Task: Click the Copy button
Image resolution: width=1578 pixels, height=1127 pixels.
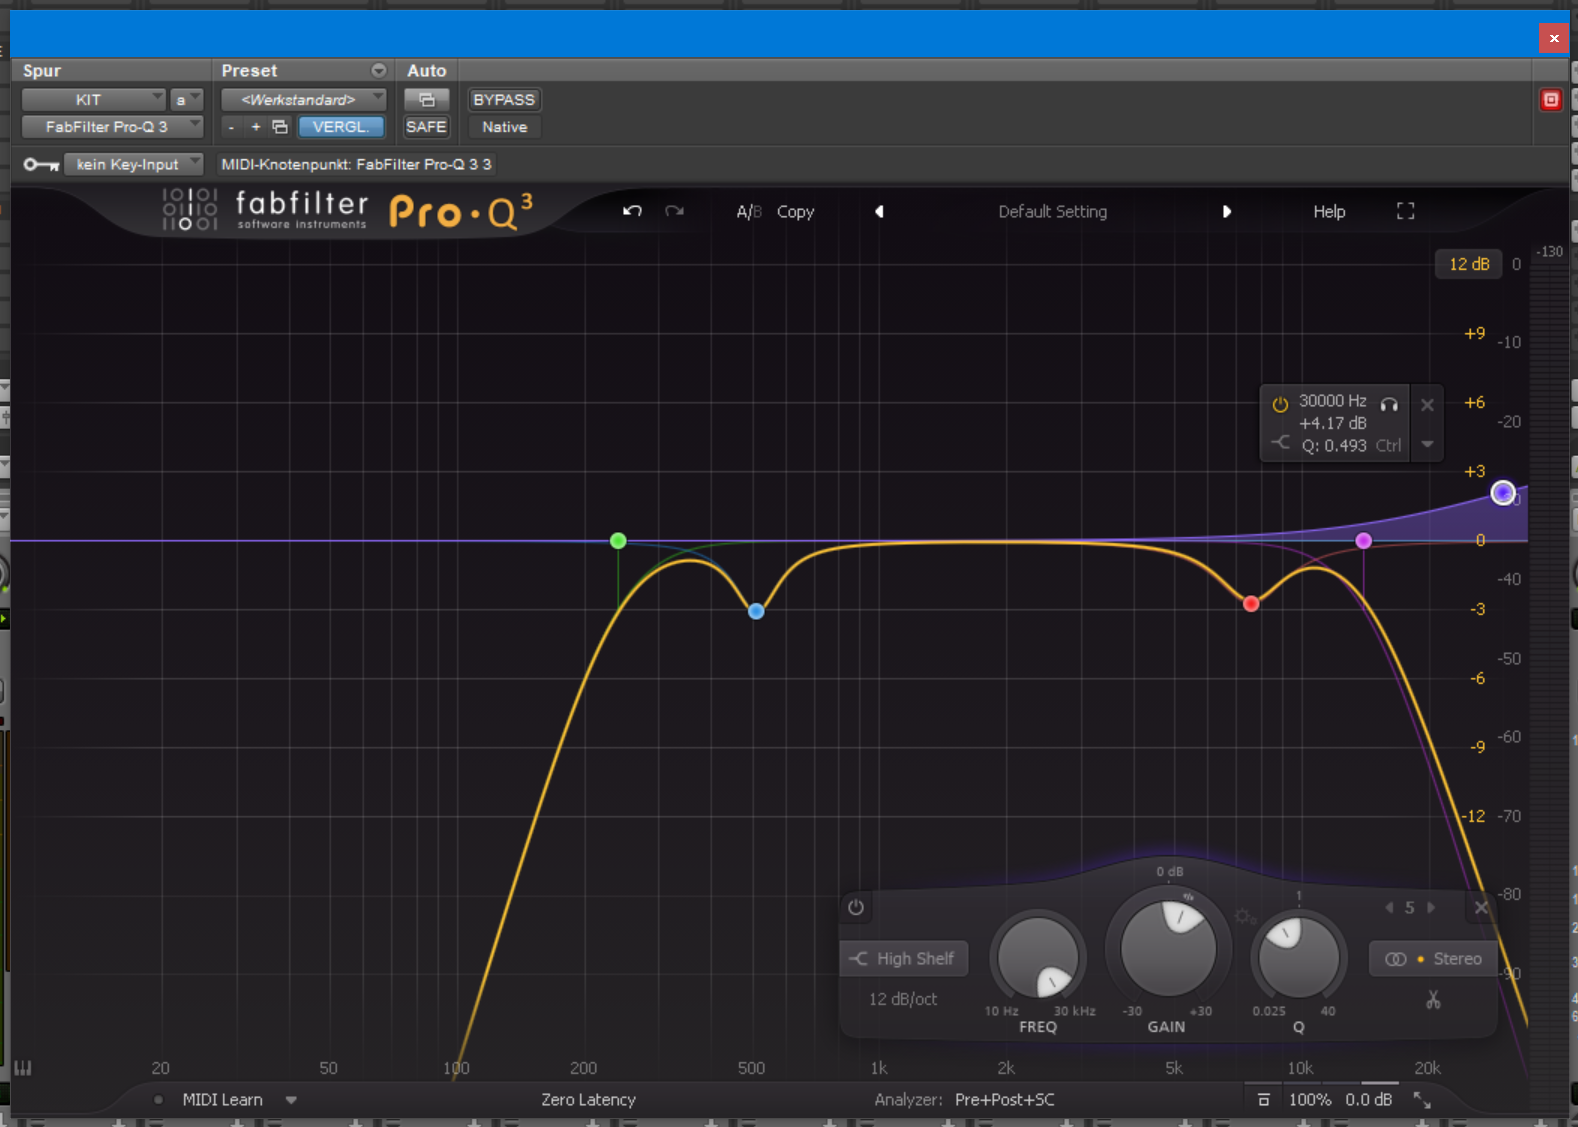Action: (x=795, y=212)
